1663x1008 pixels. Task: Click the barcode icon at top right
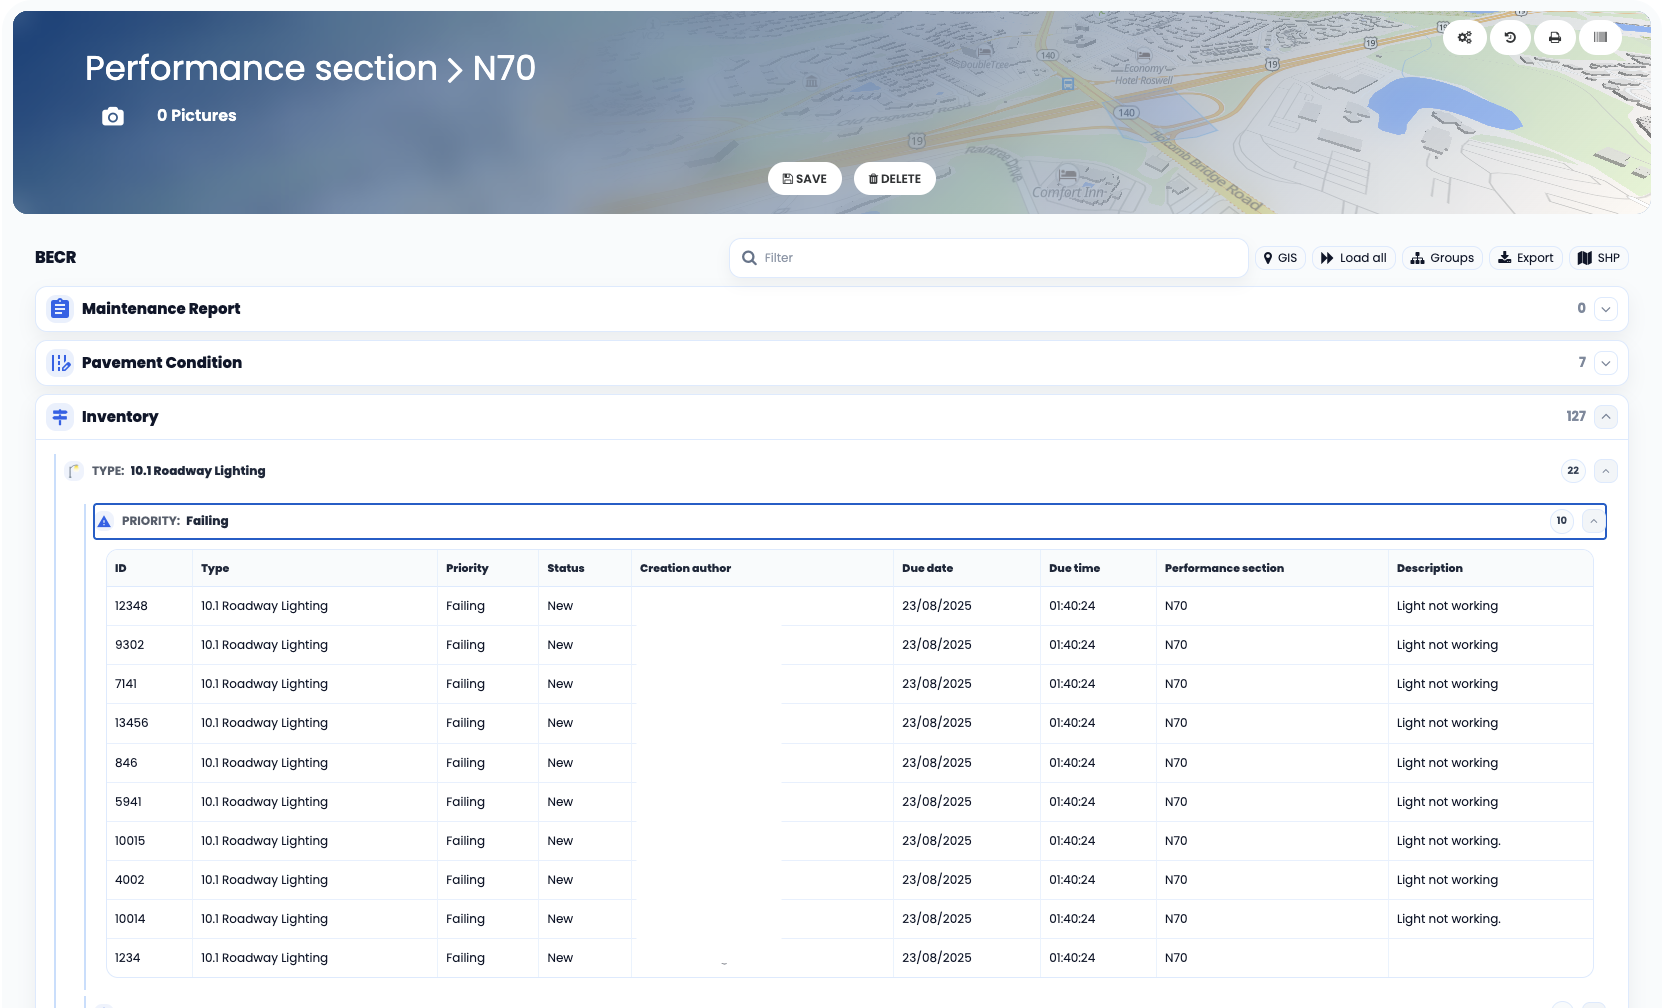click(1600, 37)
